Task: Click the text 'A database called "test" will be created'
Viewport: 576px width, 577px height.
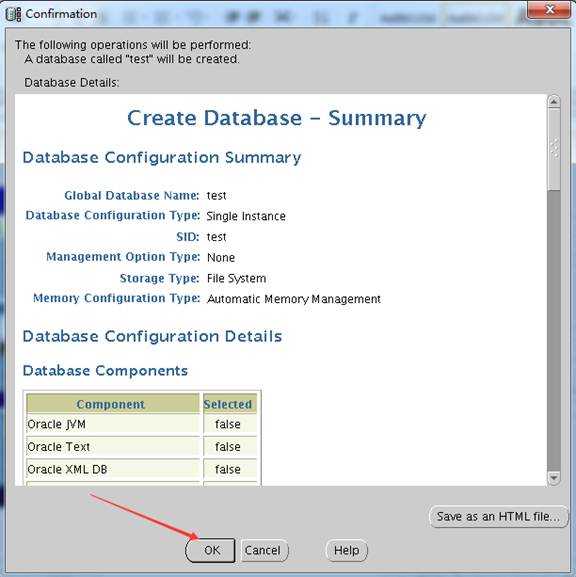Action: point(132,59)
